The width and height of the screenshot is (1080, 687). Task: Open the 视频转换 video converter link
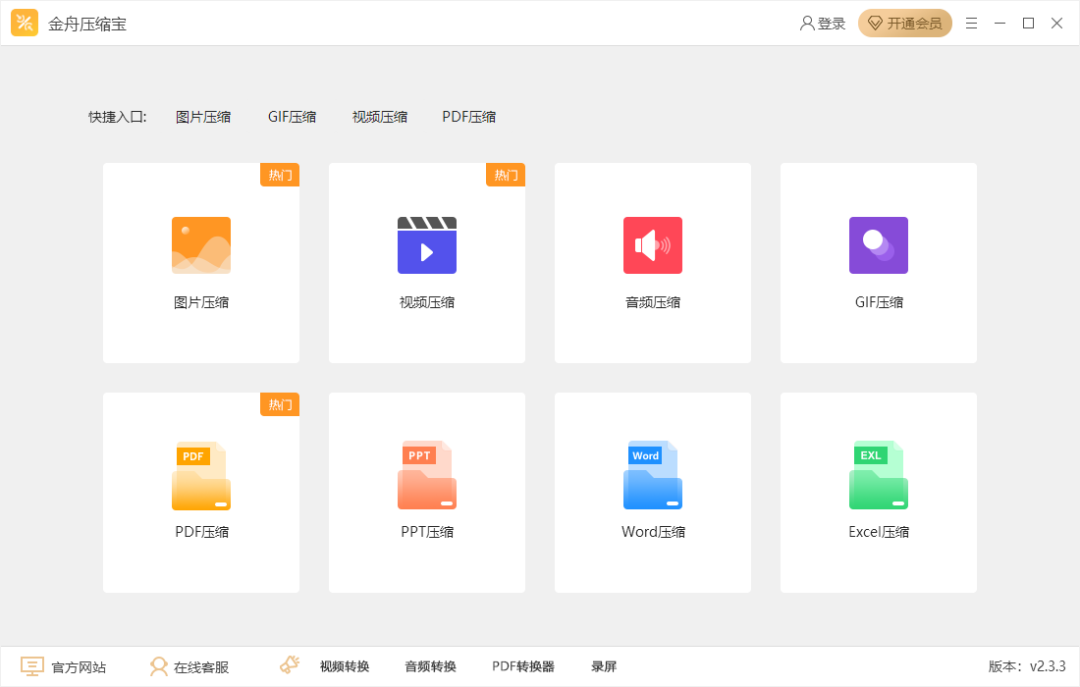(344, 666)
